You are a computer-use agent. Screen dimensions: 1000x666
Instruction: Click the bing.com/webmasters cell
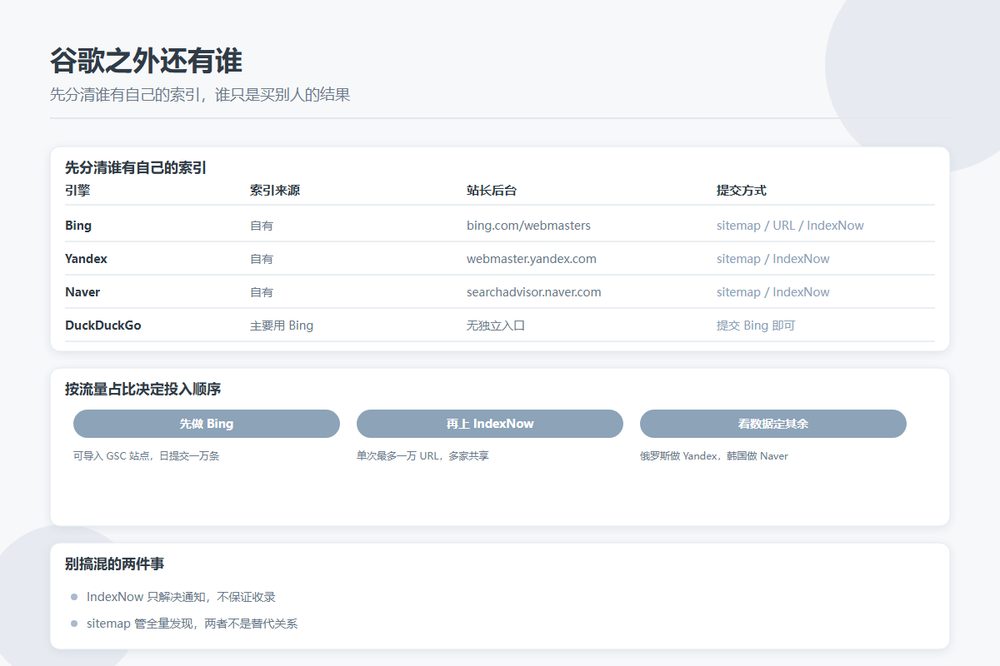click(529, 225)
